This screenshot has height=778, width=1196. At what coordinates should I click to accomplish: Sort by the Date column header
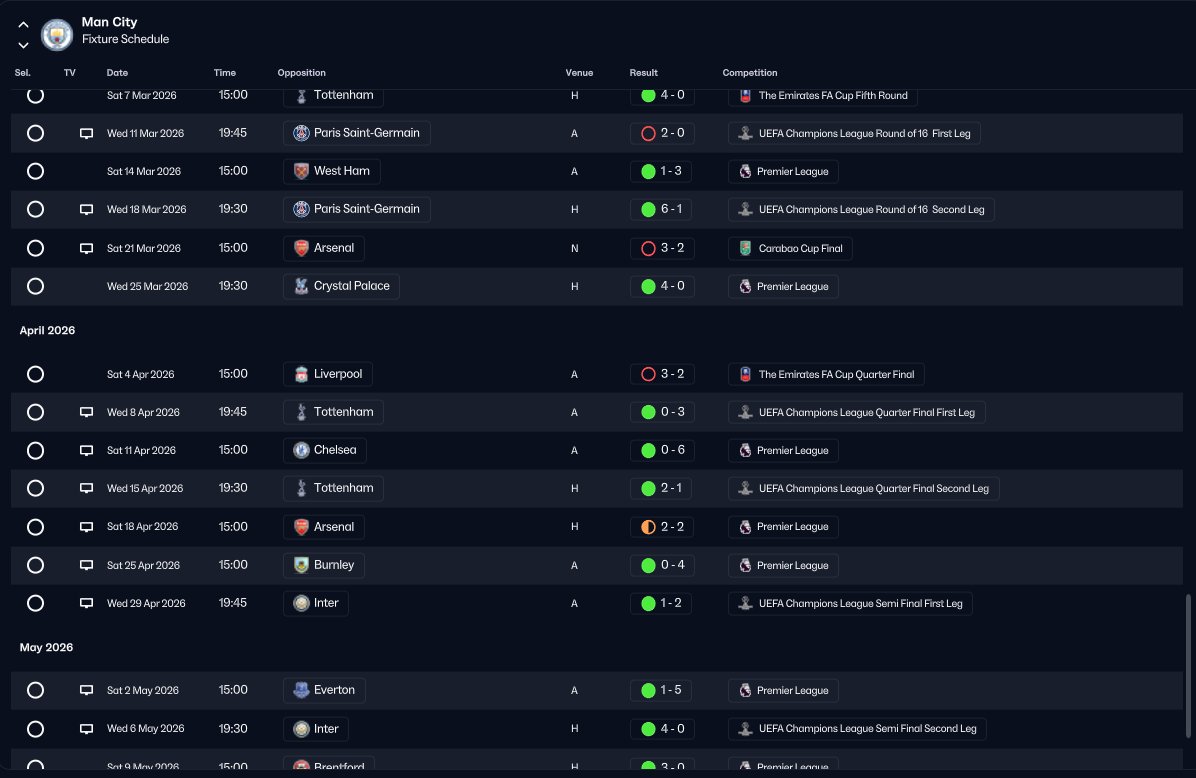[117, 72]
